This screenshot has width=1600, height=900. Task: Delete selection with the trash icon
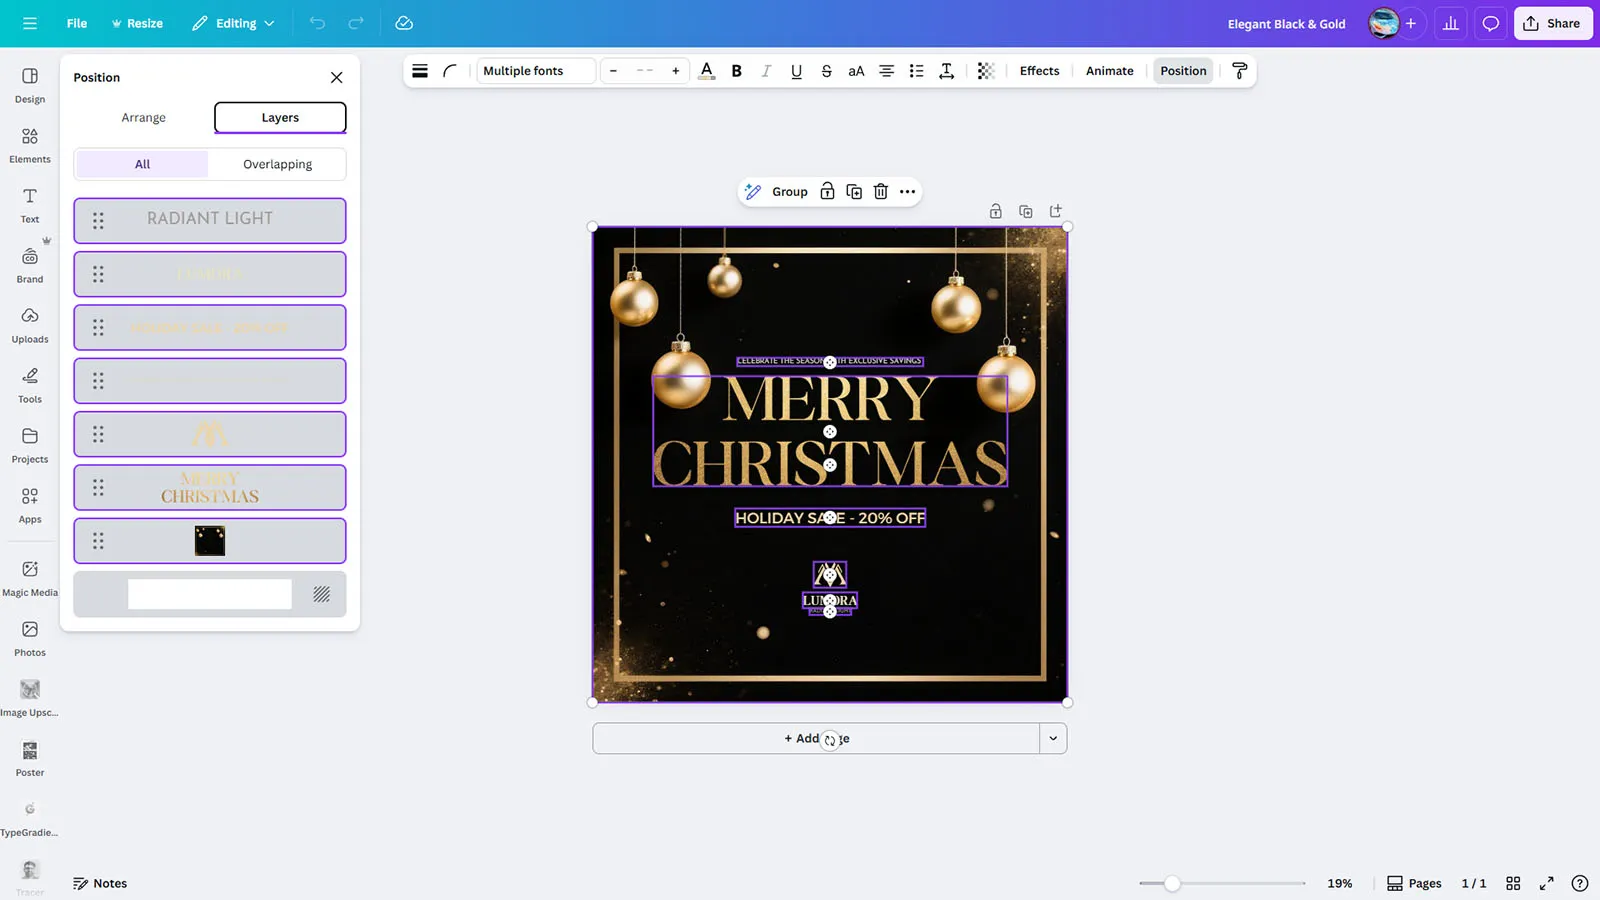tap(880, 192)
